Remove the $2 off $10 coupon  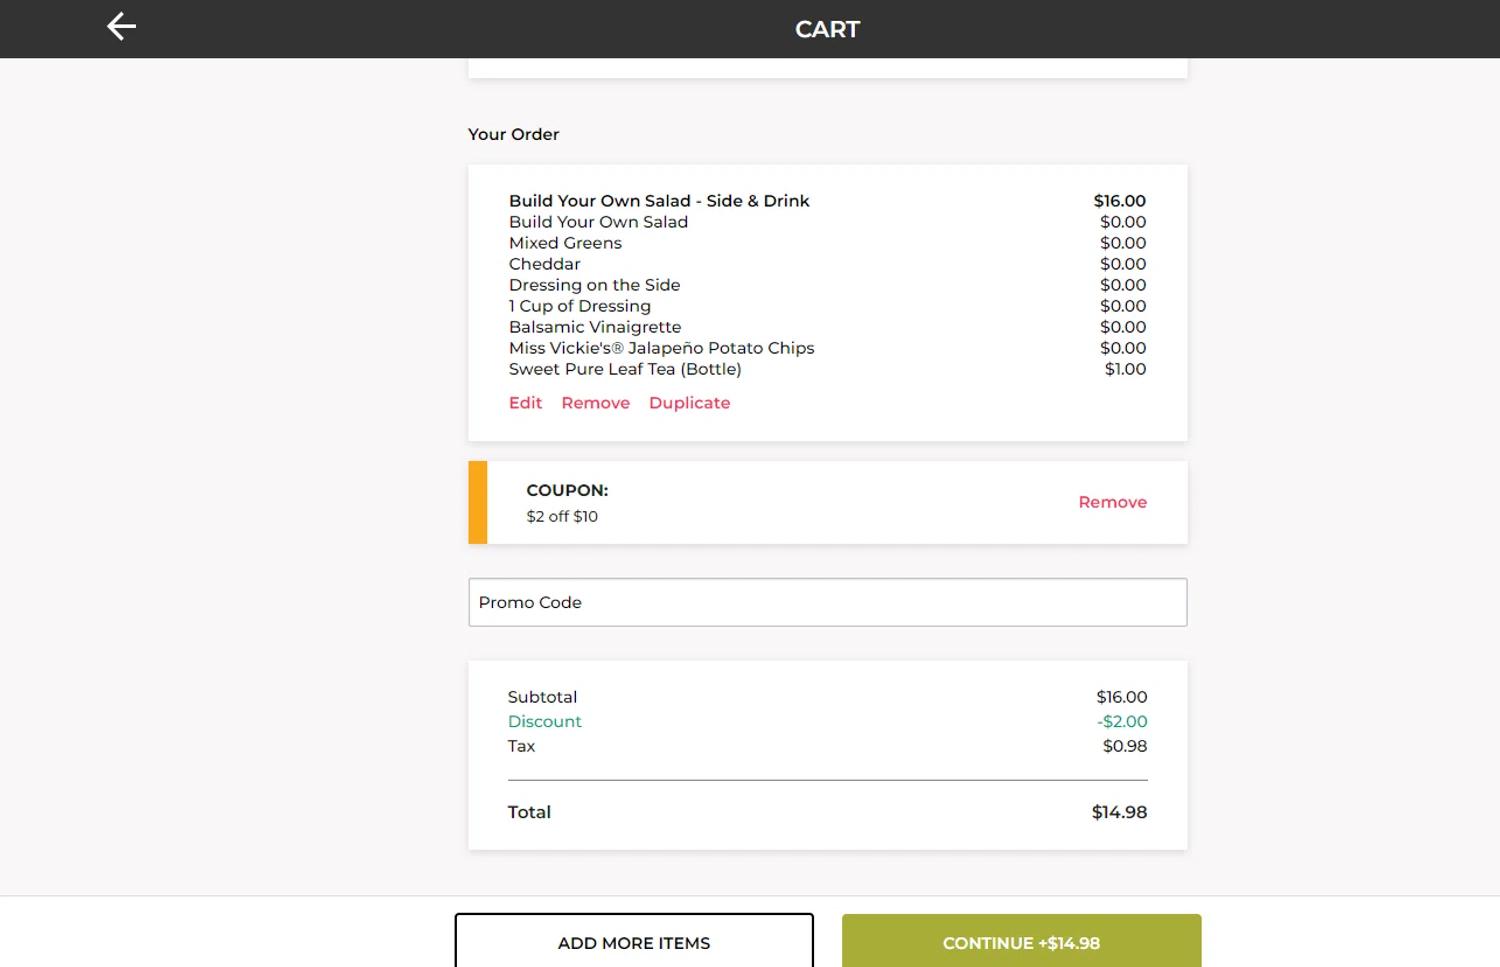[x=1112, y=502]
